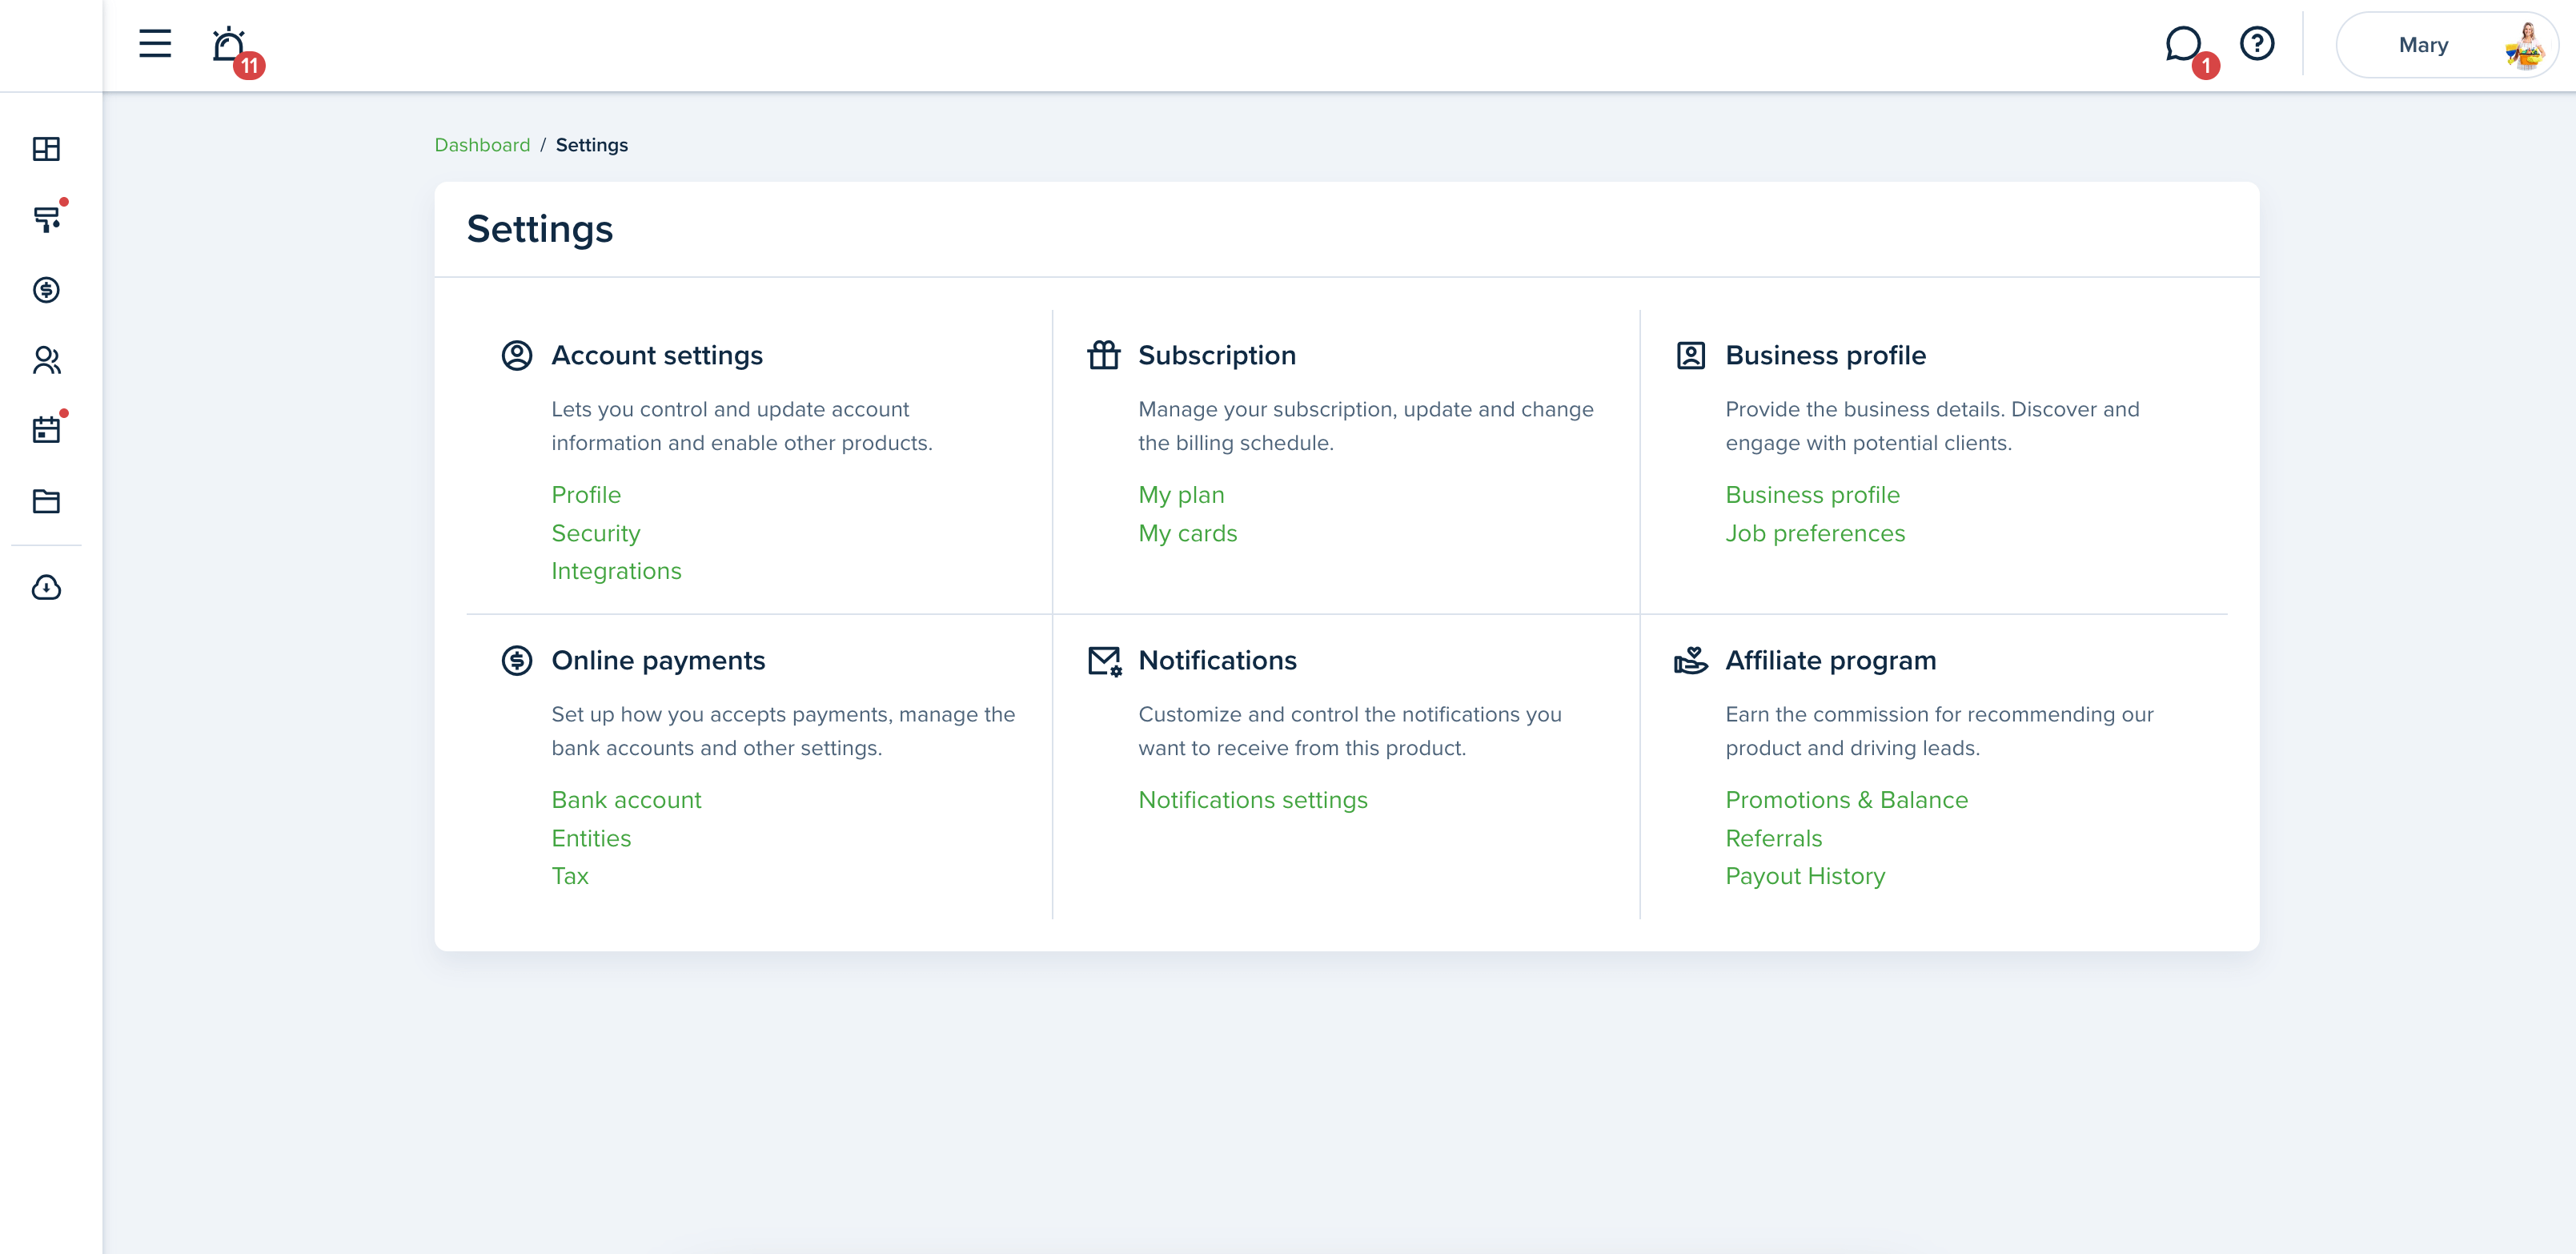Open Job preferences link
Screen dimensions: 2576x1254
click(1815, 533)
